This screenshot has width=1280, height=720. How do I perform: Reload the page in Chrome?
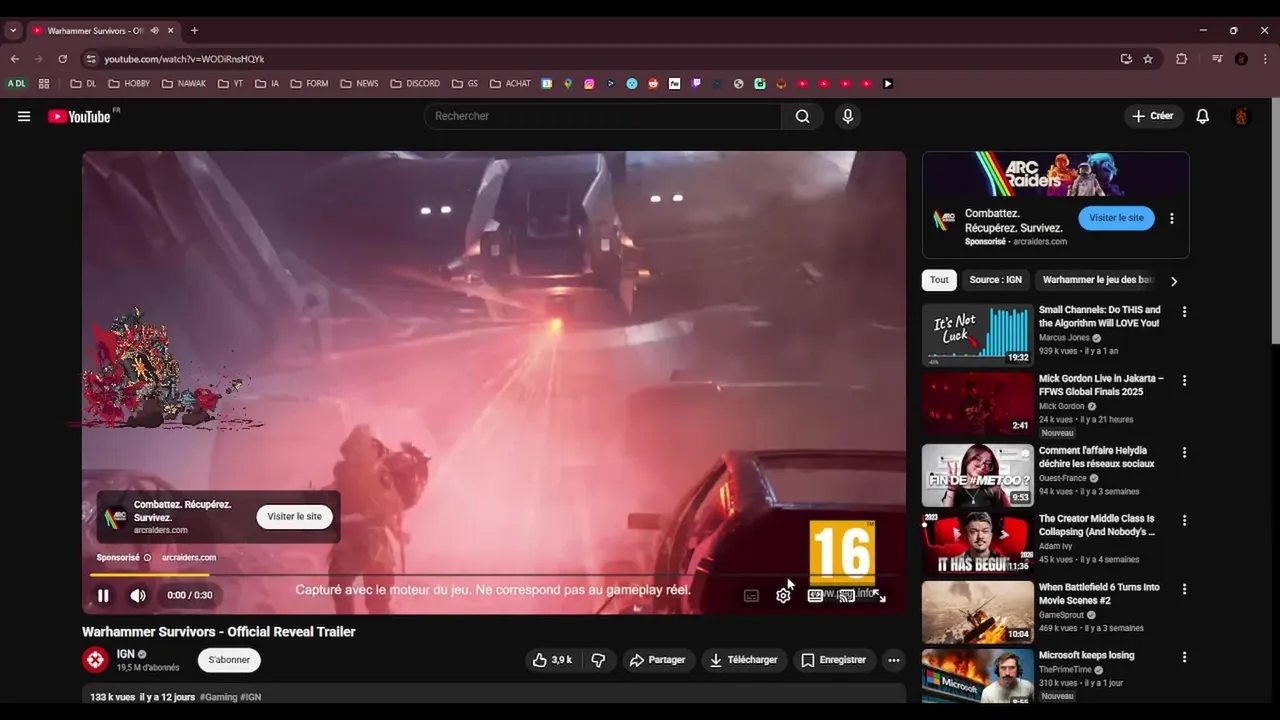click(62, 59)
